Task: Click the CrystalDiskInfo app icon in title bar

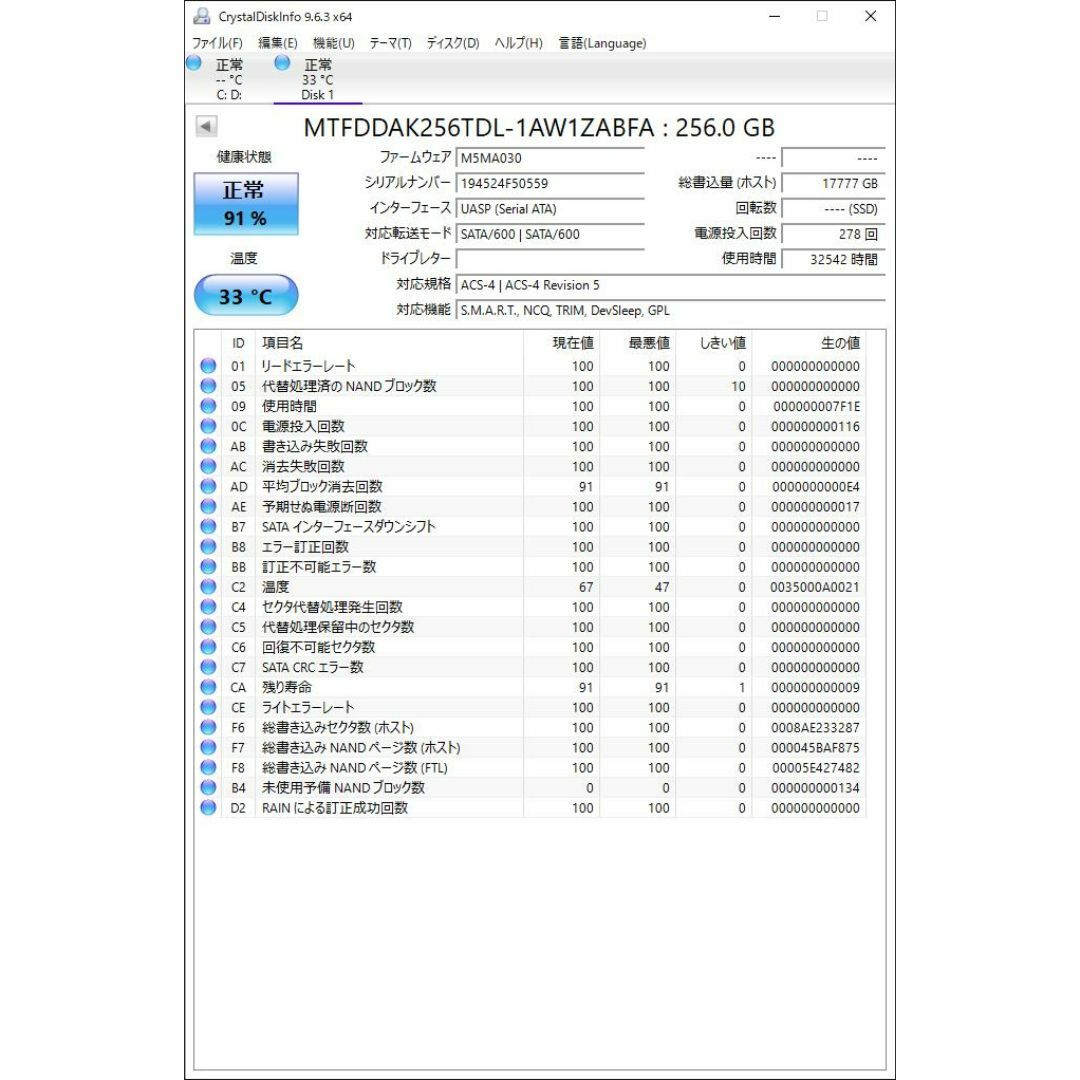Action: pos(201,16)
